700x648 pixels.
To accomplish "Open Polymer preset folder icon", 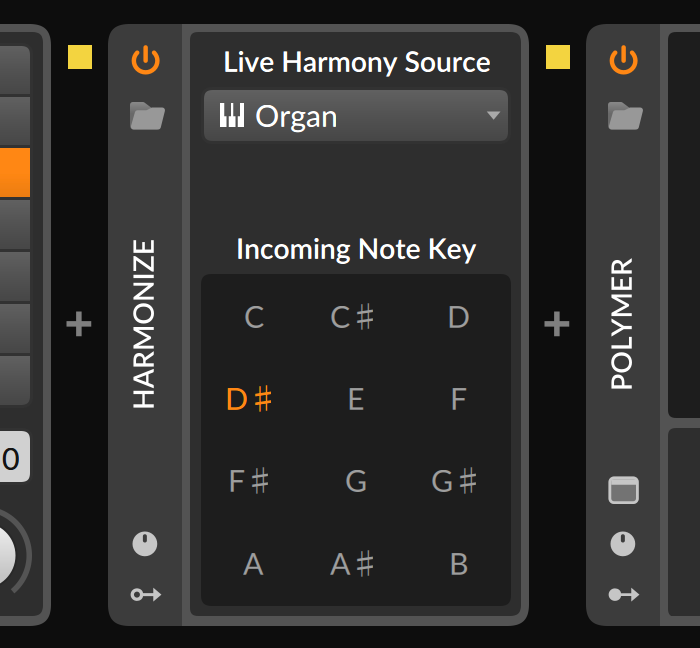I will tap(624, 116).
